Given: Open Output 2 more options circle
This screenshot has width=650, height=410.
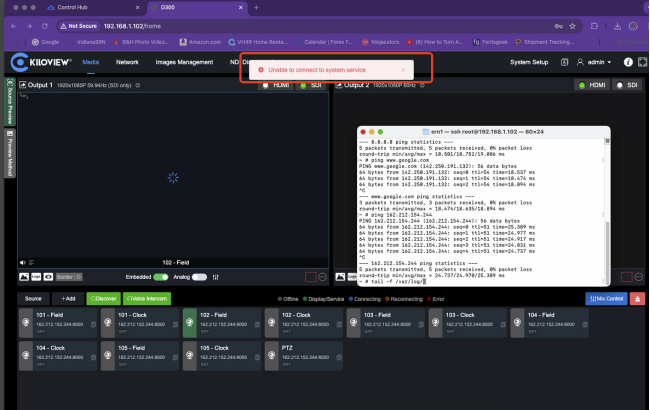Looking at the screenshot, I should [x=639, y=277].
